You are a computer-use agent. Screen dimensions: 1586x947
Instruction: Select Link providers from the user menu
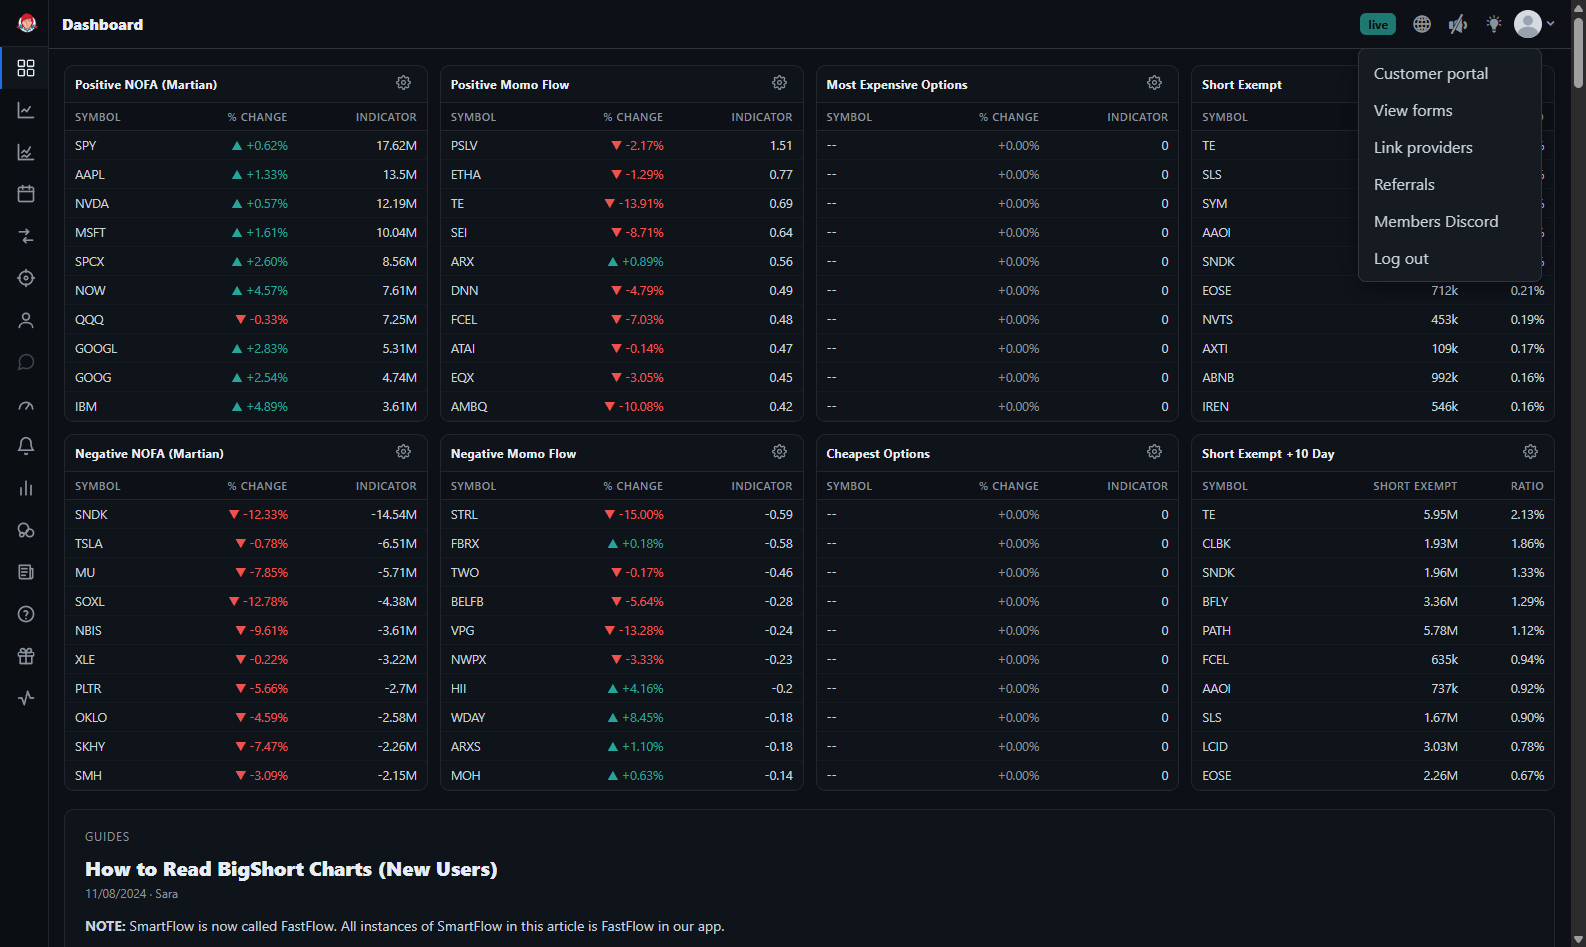coord(1423,148)
